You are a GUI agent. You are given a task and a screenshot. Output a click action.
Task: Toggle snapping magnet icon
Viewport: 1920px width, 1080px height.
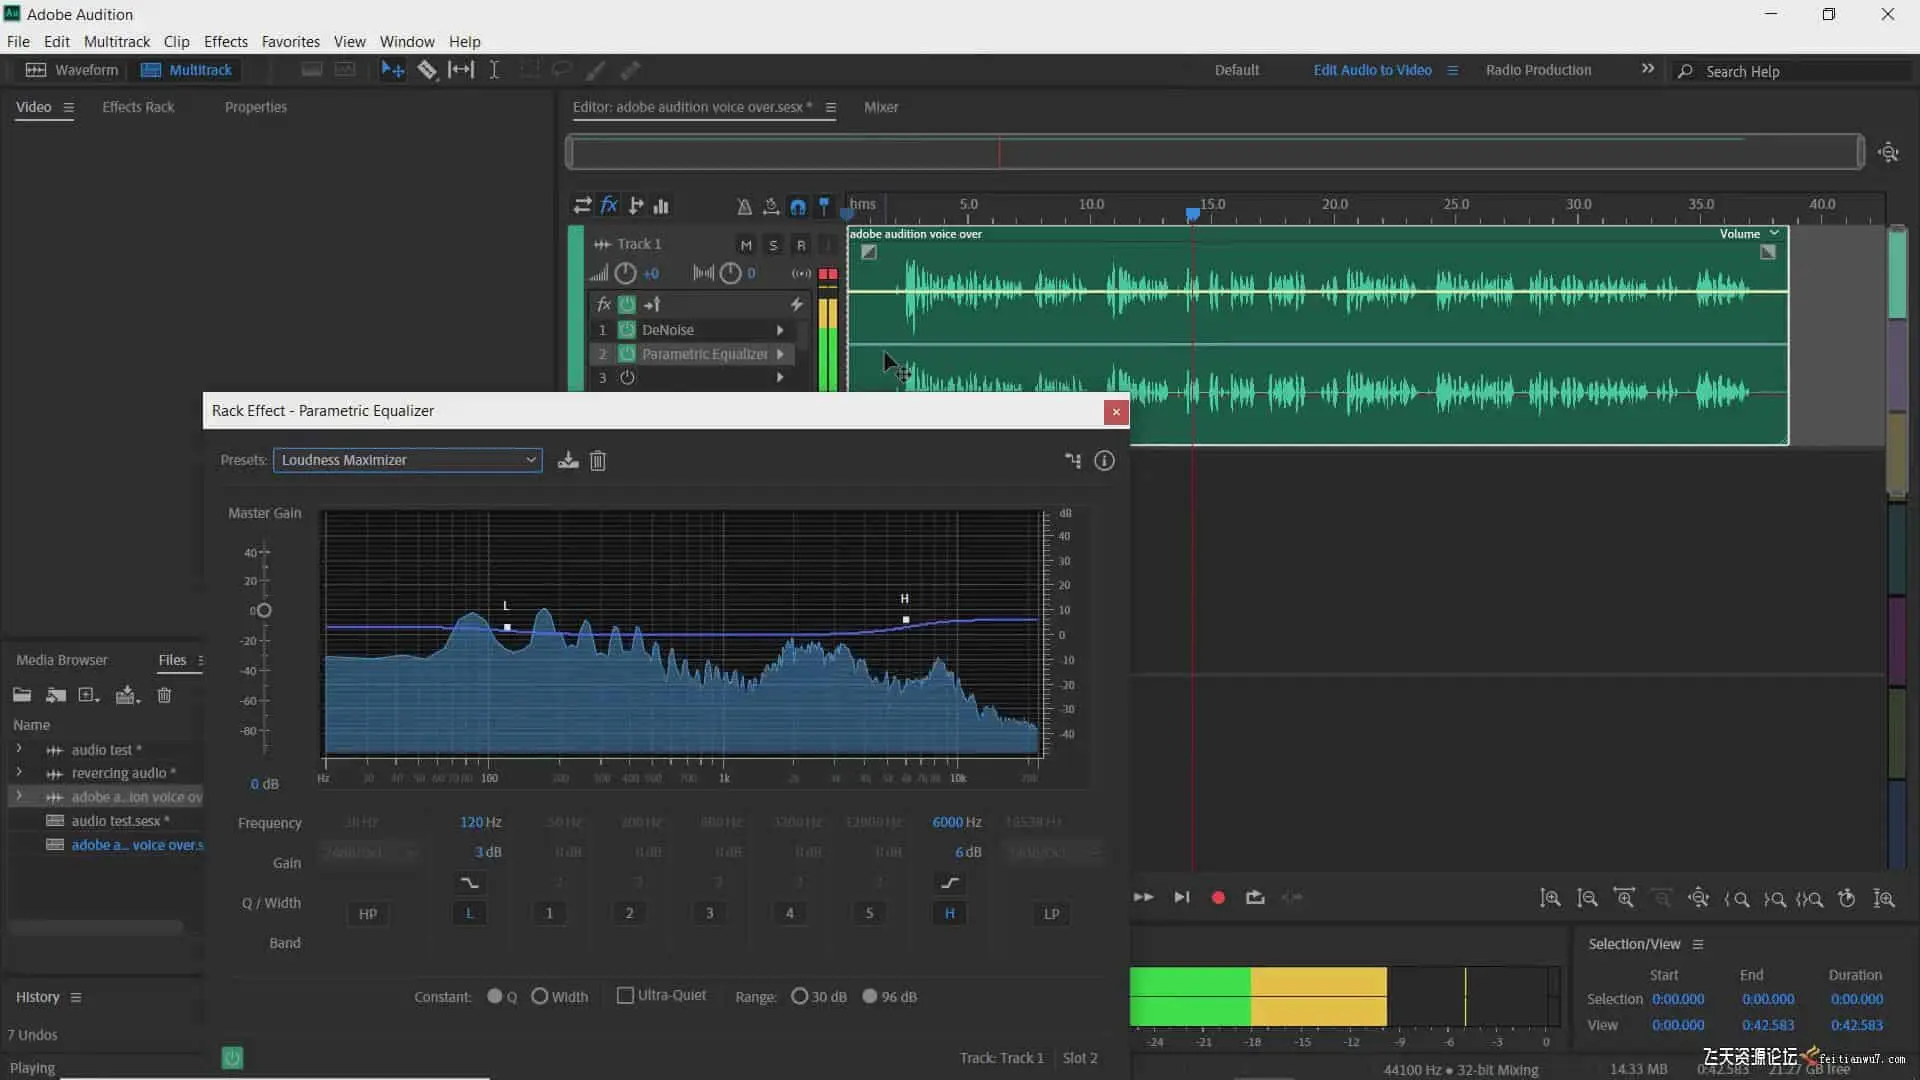(x=798, y=206)
